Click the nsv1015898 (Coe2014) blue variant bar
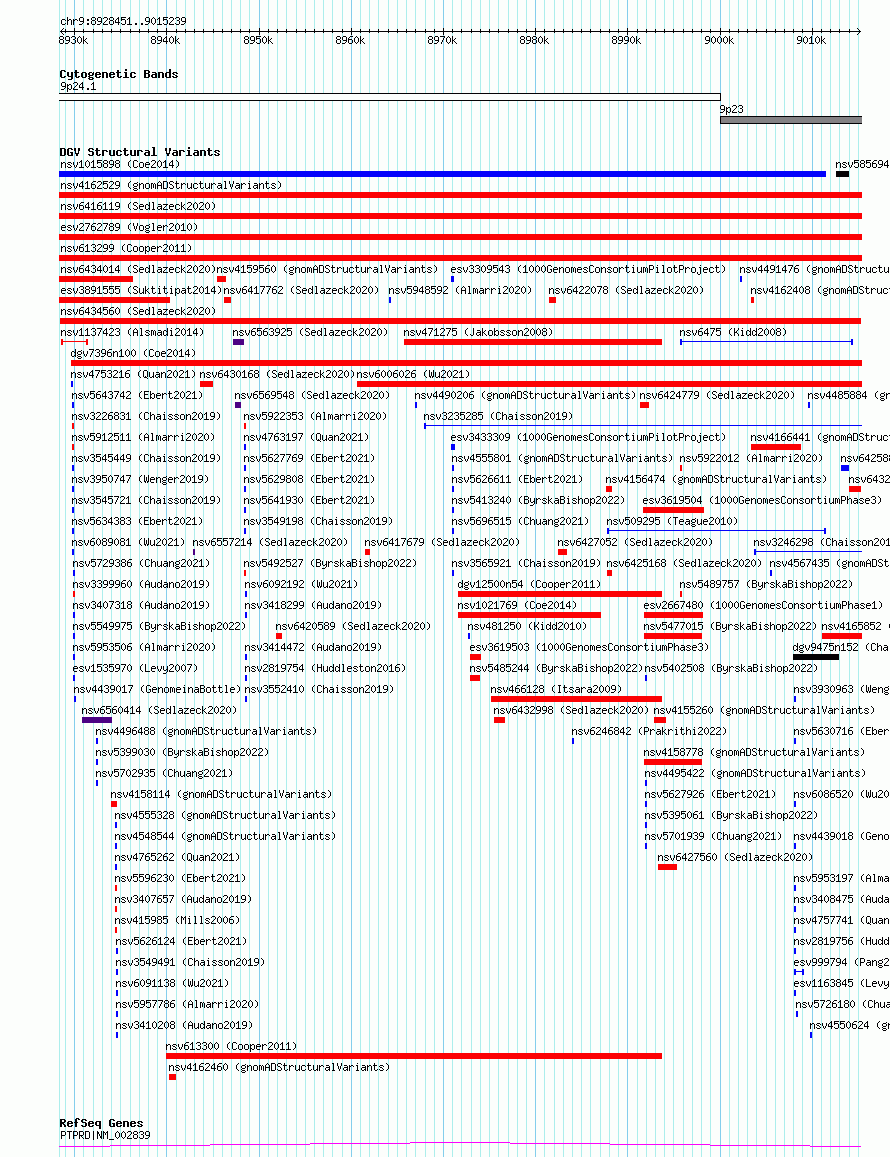 pyautogui.click(x=442, y=174)
